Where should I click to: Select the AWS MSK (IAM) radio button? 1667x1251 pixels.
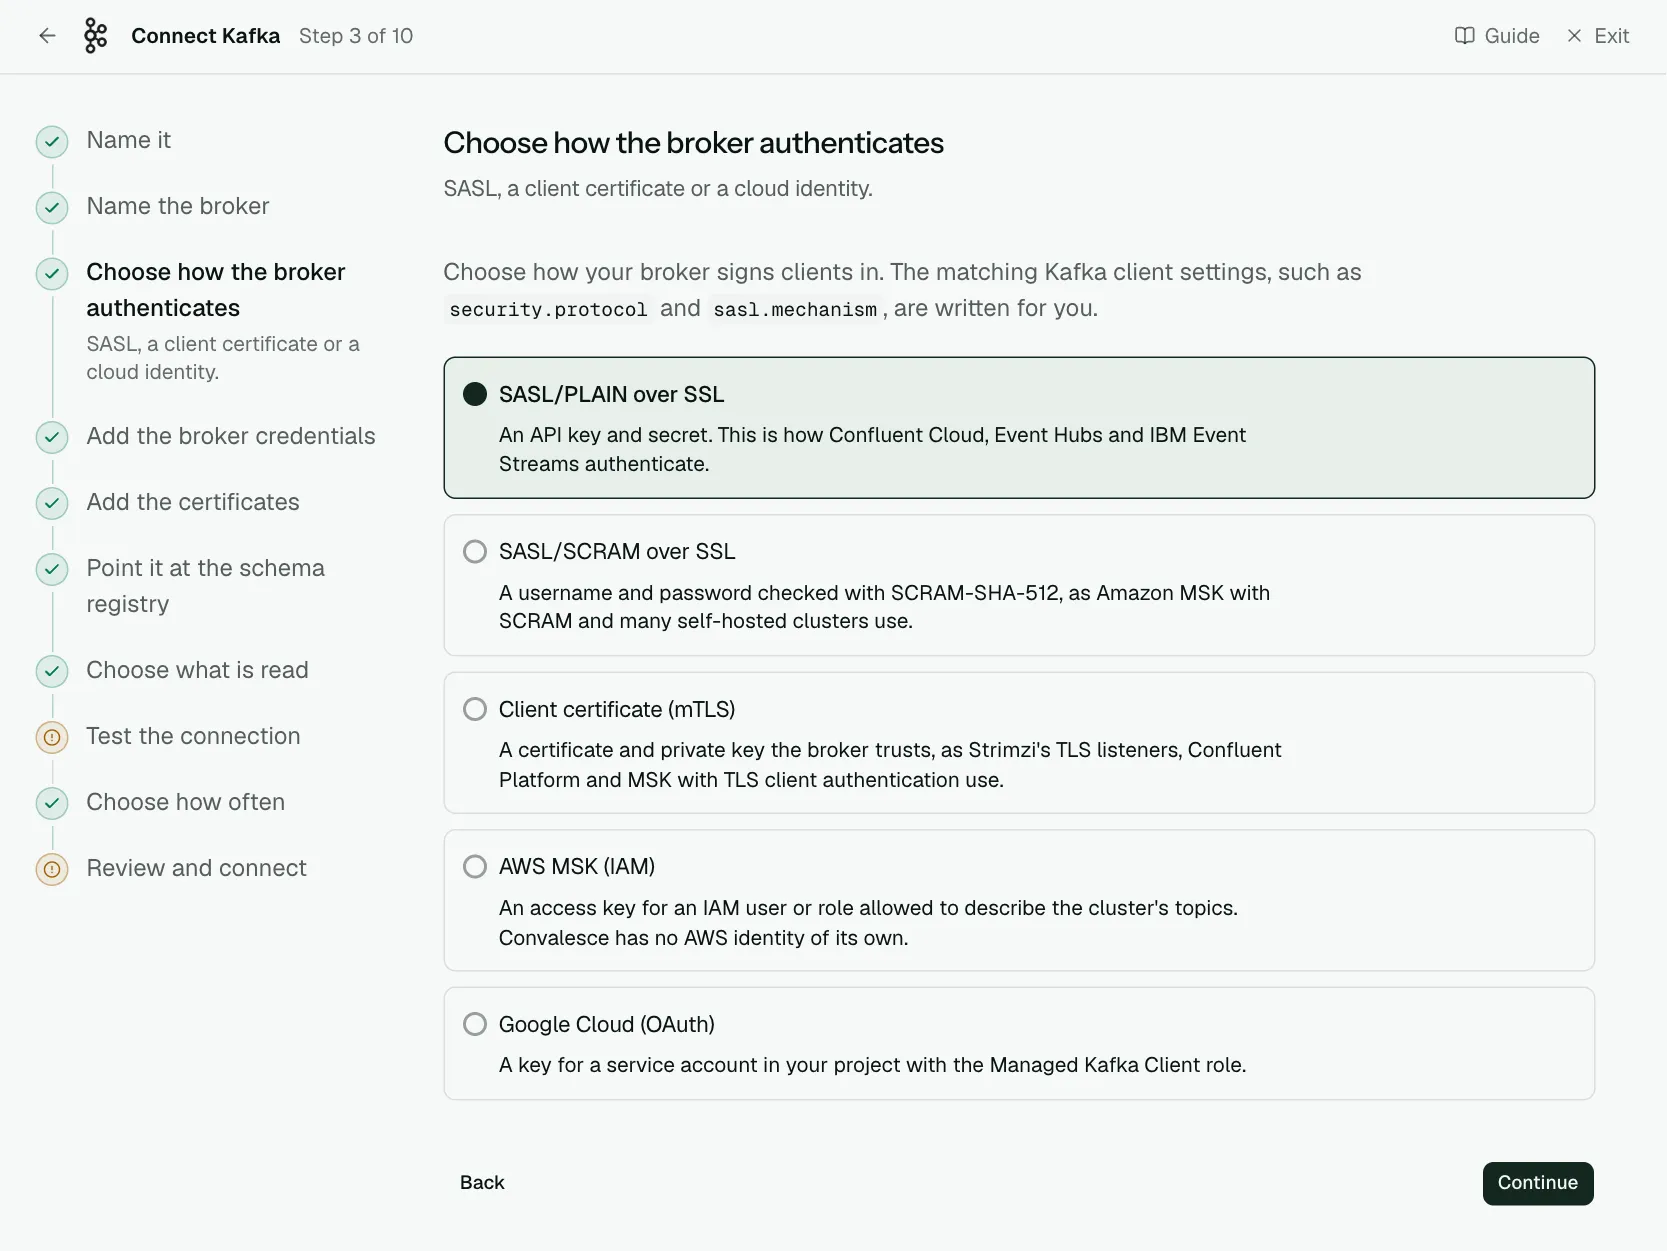pos(475,866)
